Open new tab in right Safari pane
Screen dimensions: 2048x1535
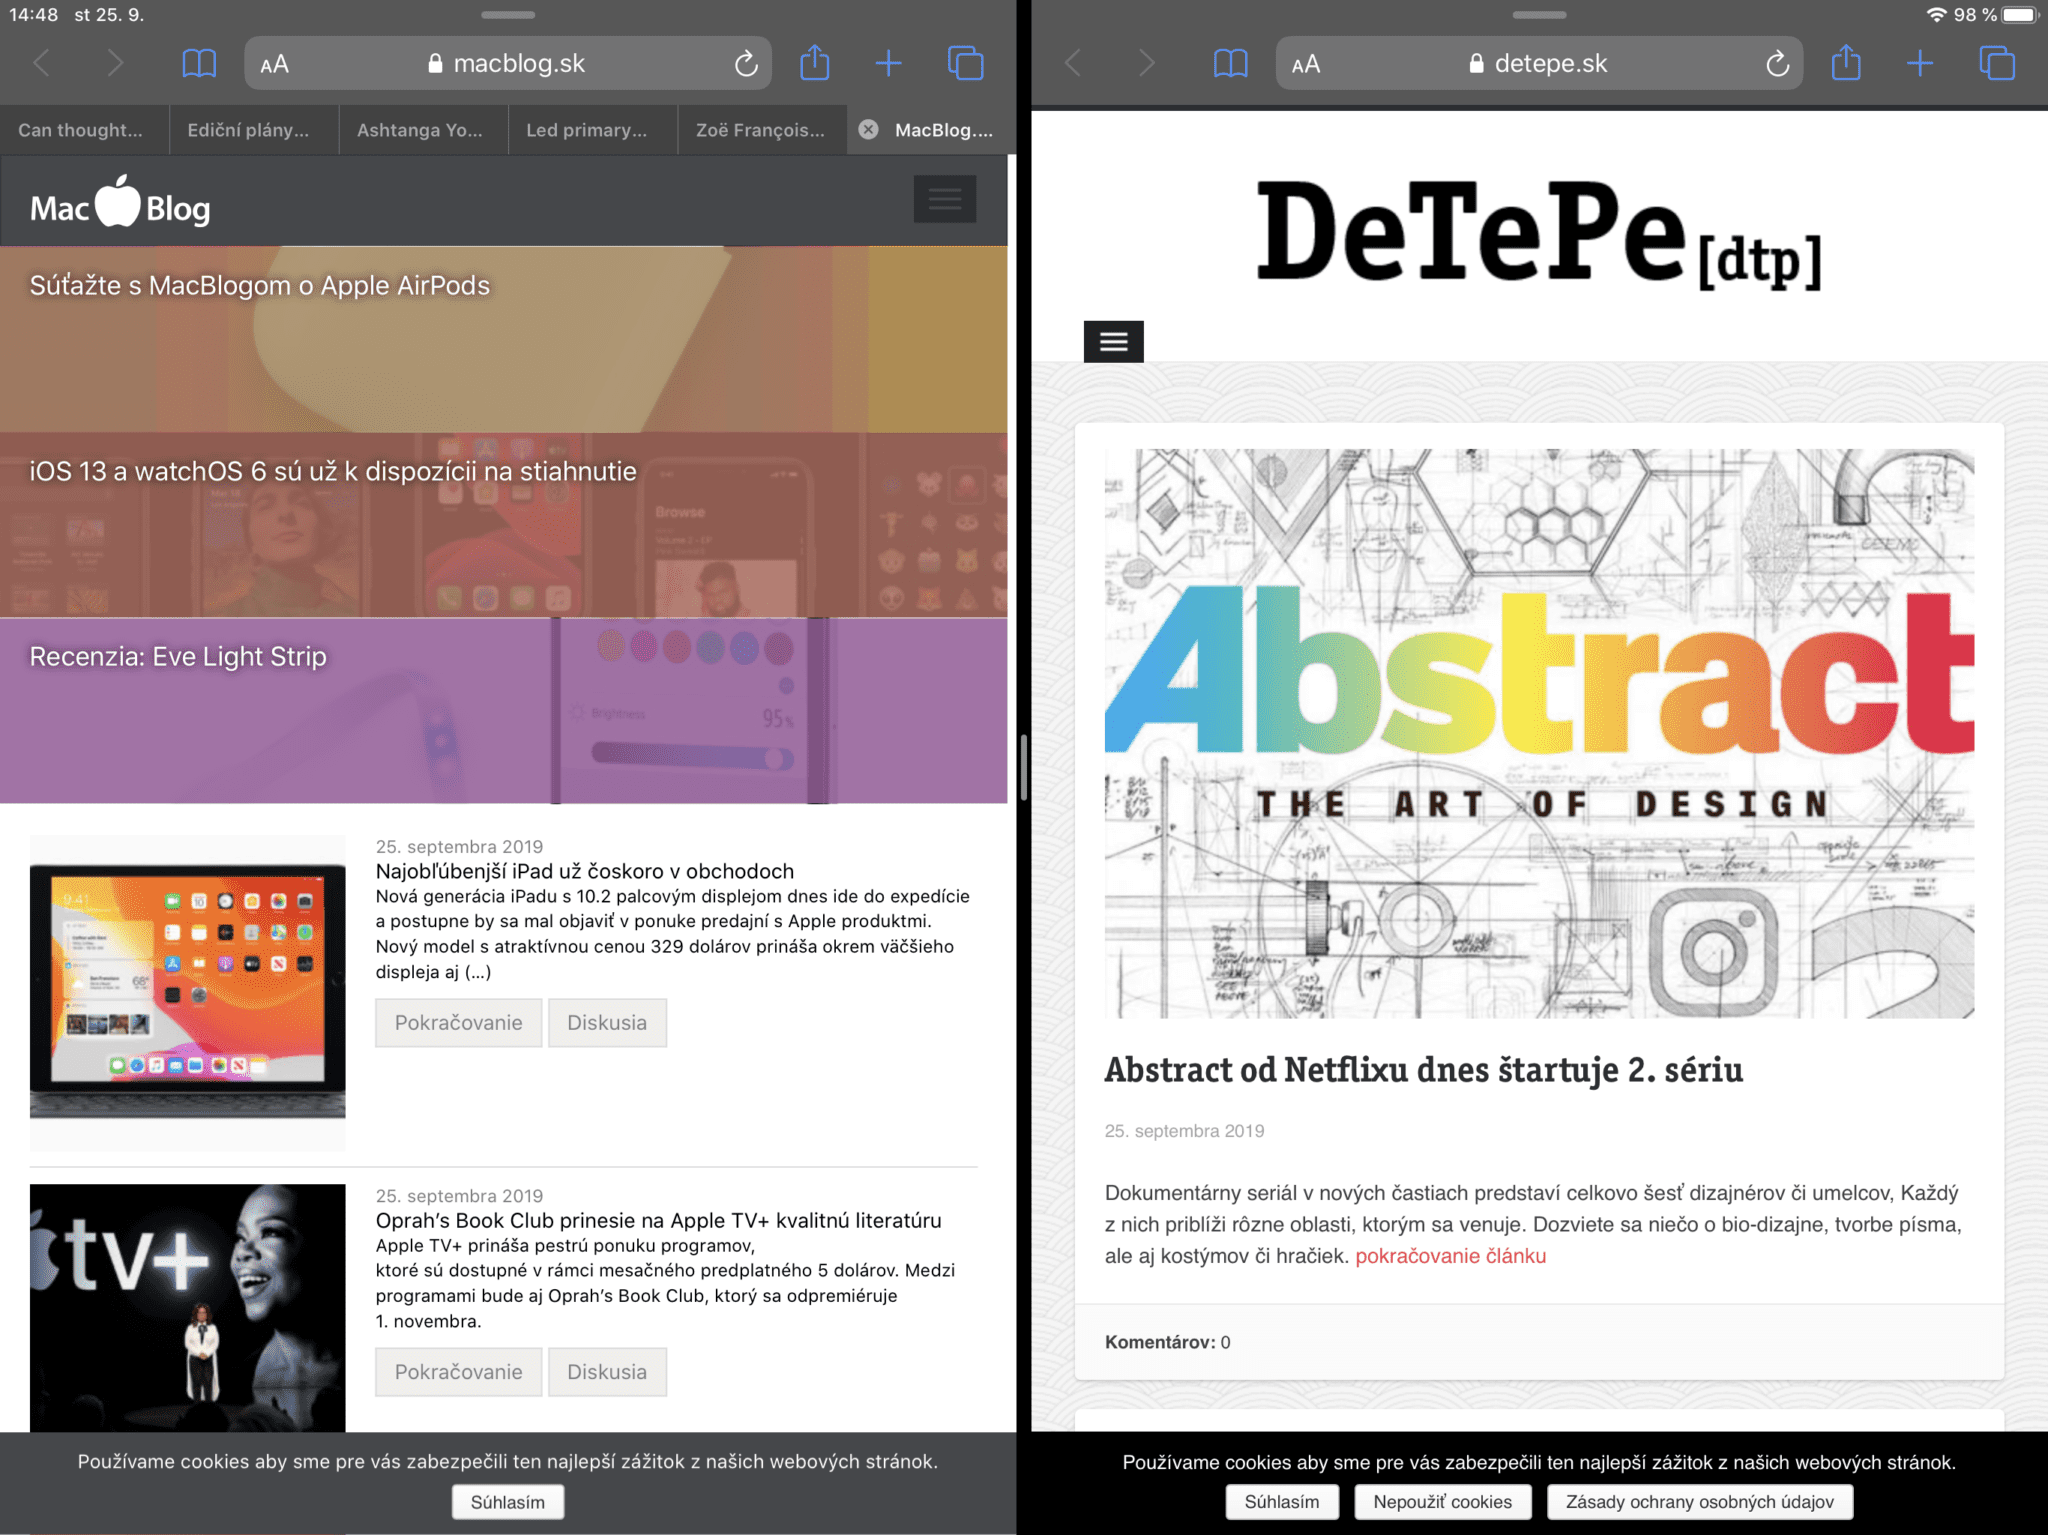1919,64
